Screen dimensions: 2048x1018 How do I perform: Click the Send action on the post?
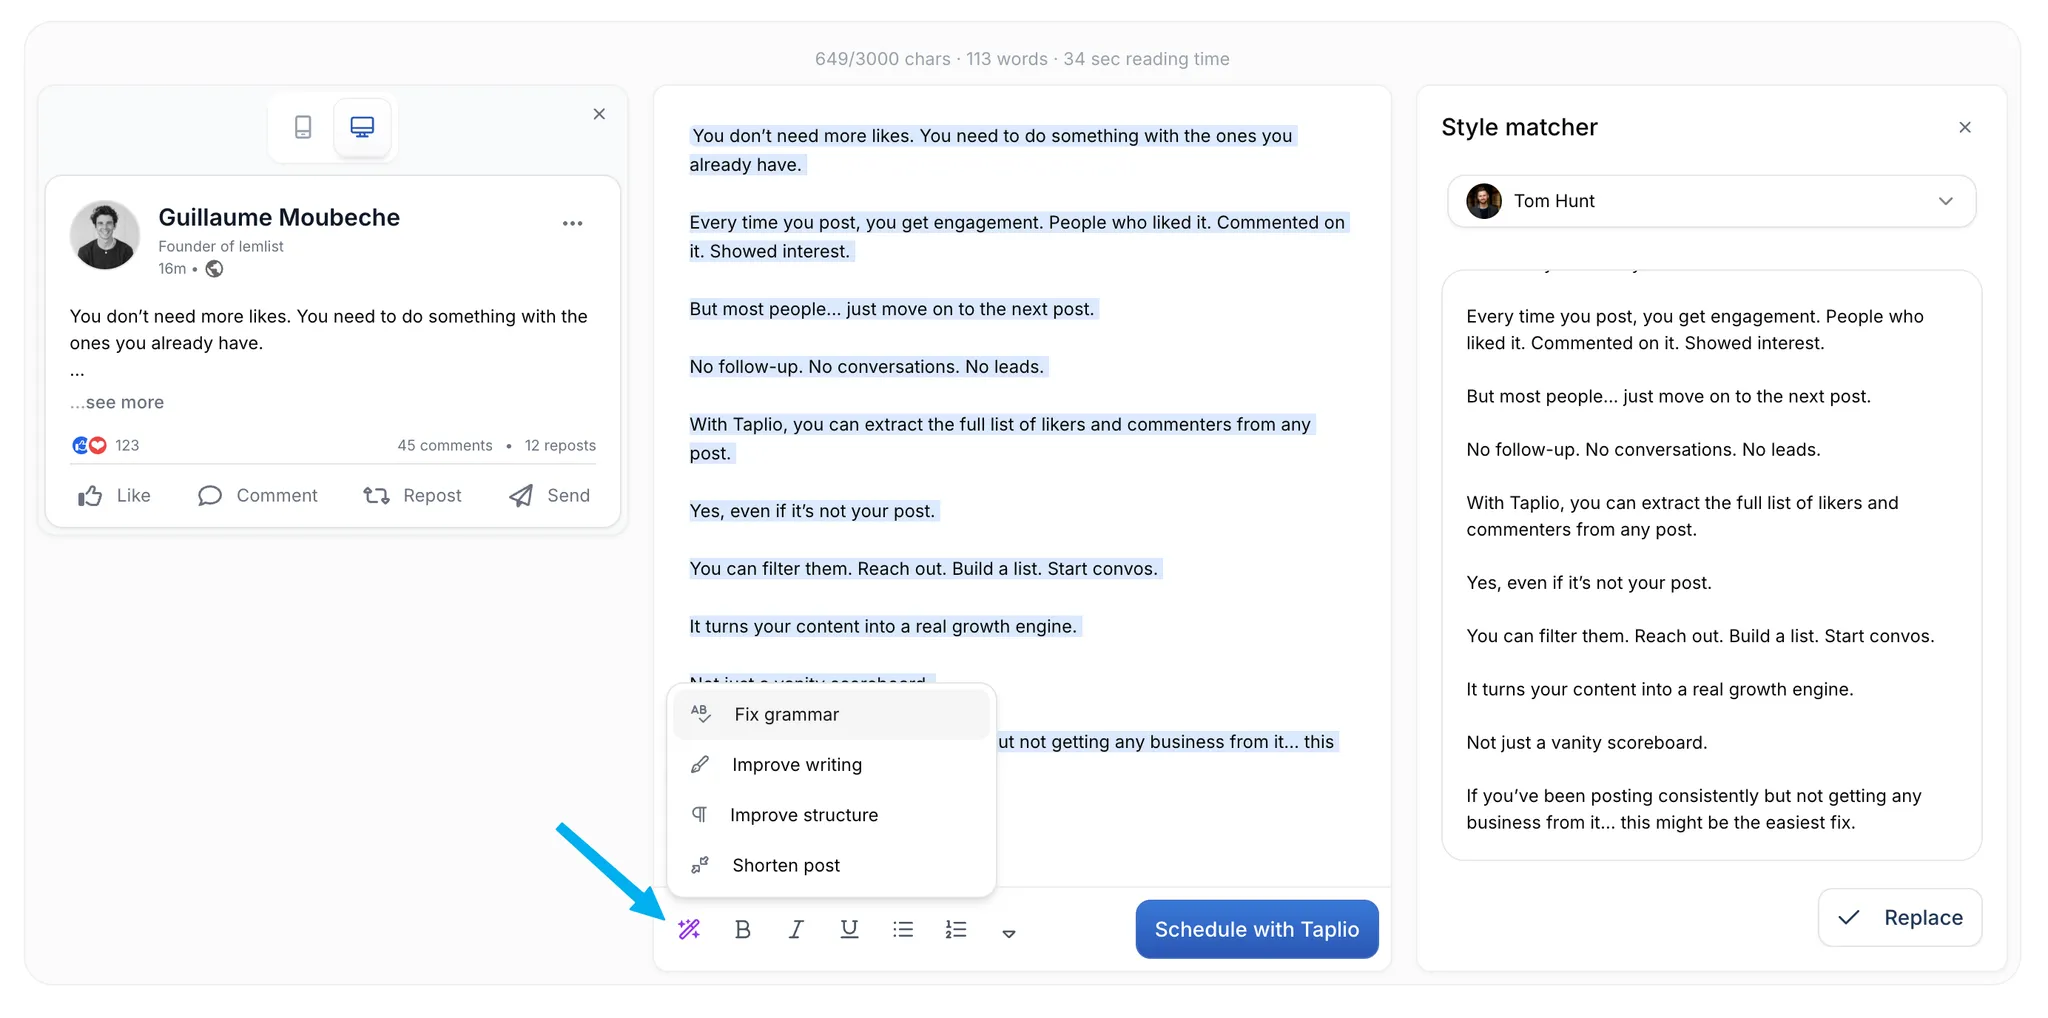[x=549, y=495]
